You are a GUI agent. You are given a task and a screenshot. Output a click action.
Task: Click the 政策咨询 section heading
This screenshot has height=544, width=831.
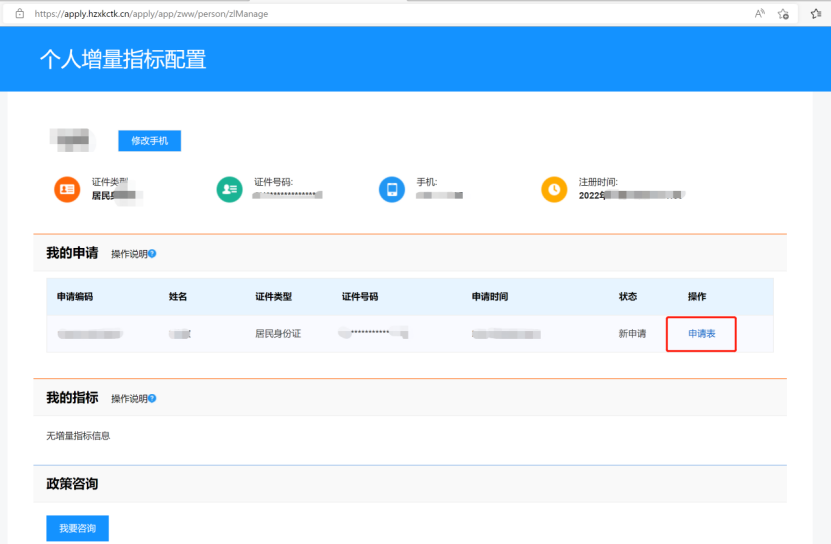pyautogui.click(x=72, y=484)
